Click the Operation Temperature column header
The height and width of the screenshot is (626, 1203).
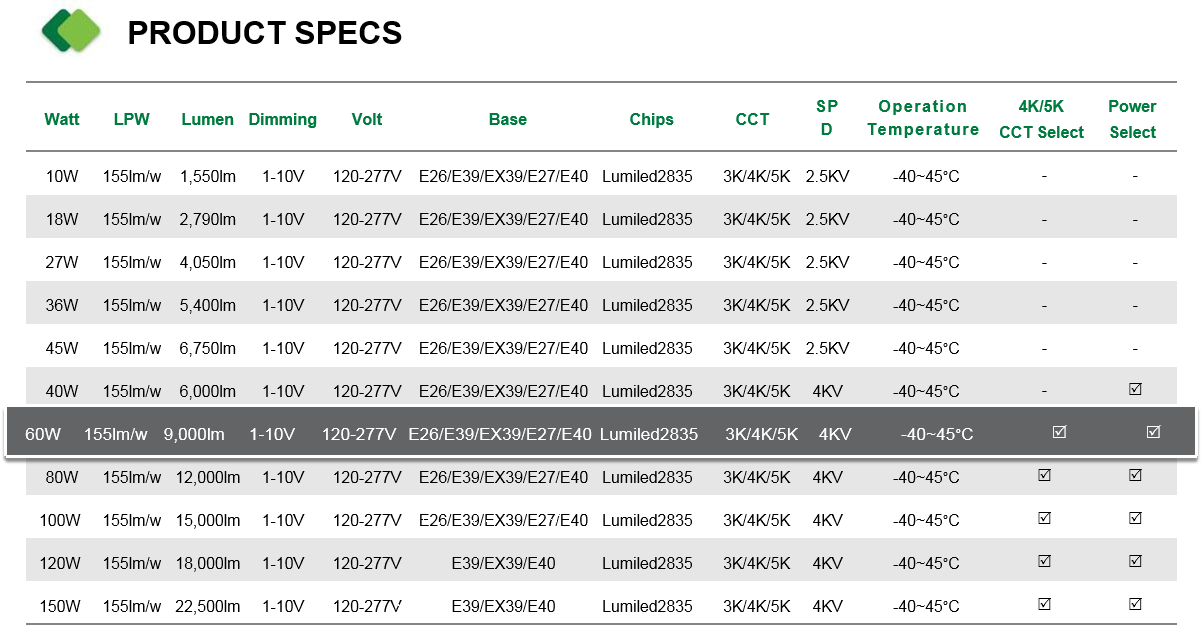pos(923,118)
